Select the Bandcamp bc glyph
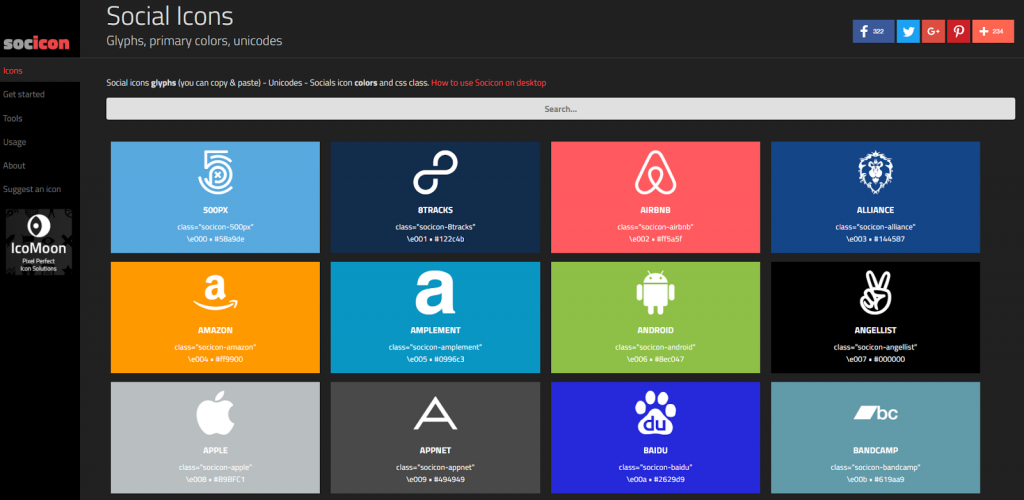Viewport: 1024px width, 500px height. pos(875,413)
